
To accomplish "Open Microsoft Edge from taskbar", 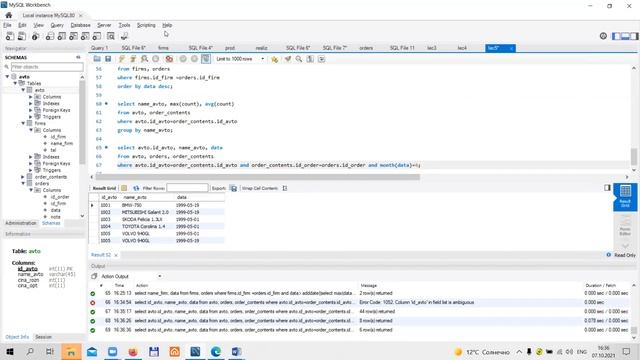I will 216,351.
